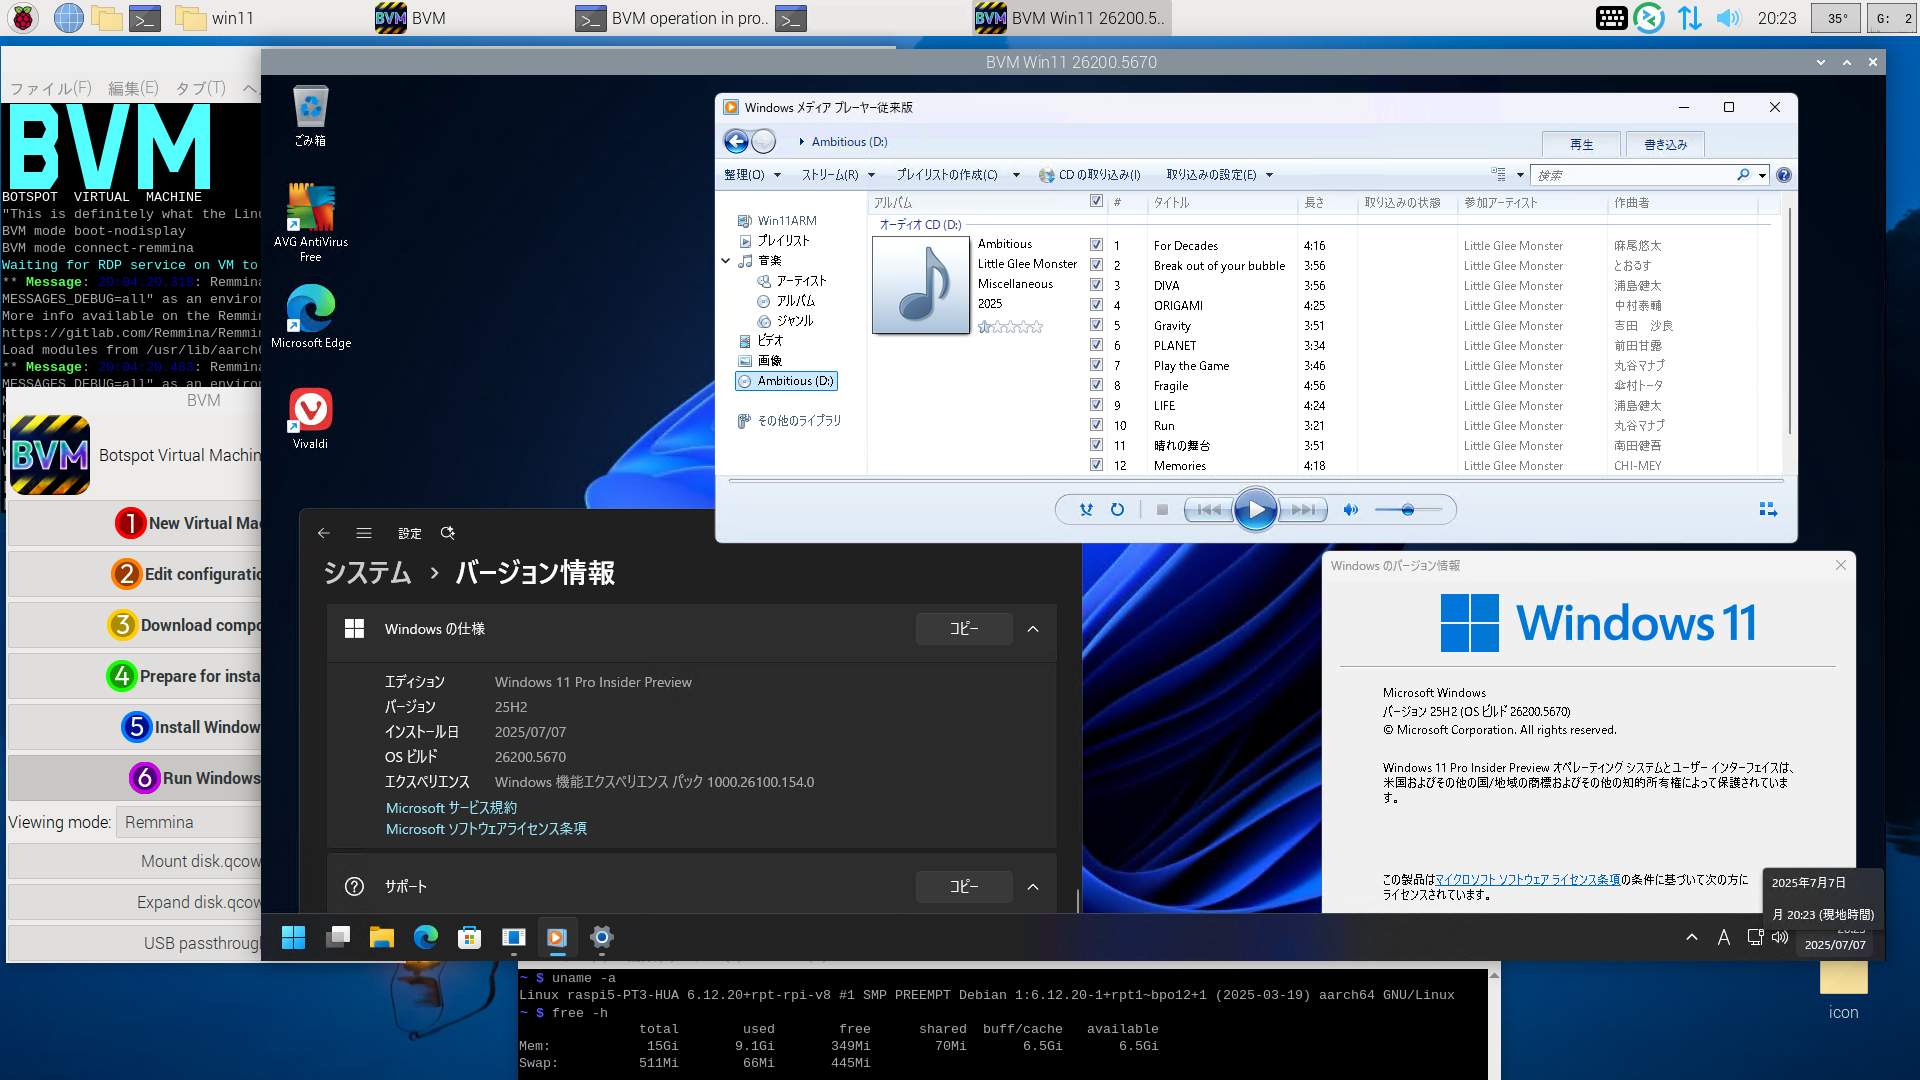Open the 再生 tab in Media Player
Viewport: 1920px width, 1080px height.
click(x=1581, y=145)
